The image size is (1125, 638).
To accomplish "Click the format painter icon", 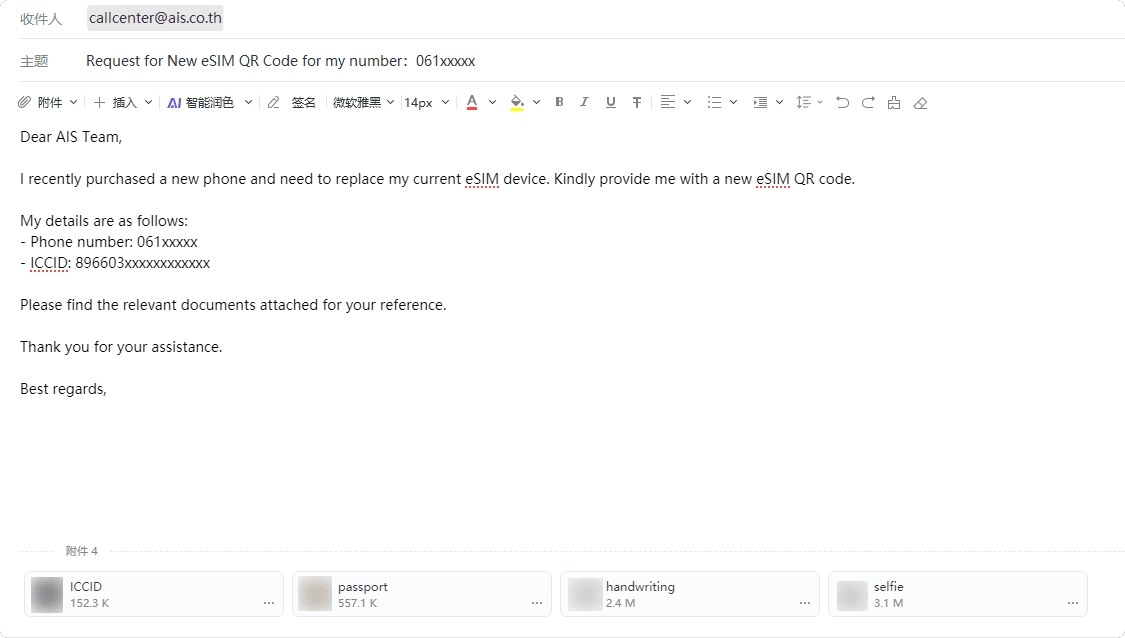I will (894, 102).
